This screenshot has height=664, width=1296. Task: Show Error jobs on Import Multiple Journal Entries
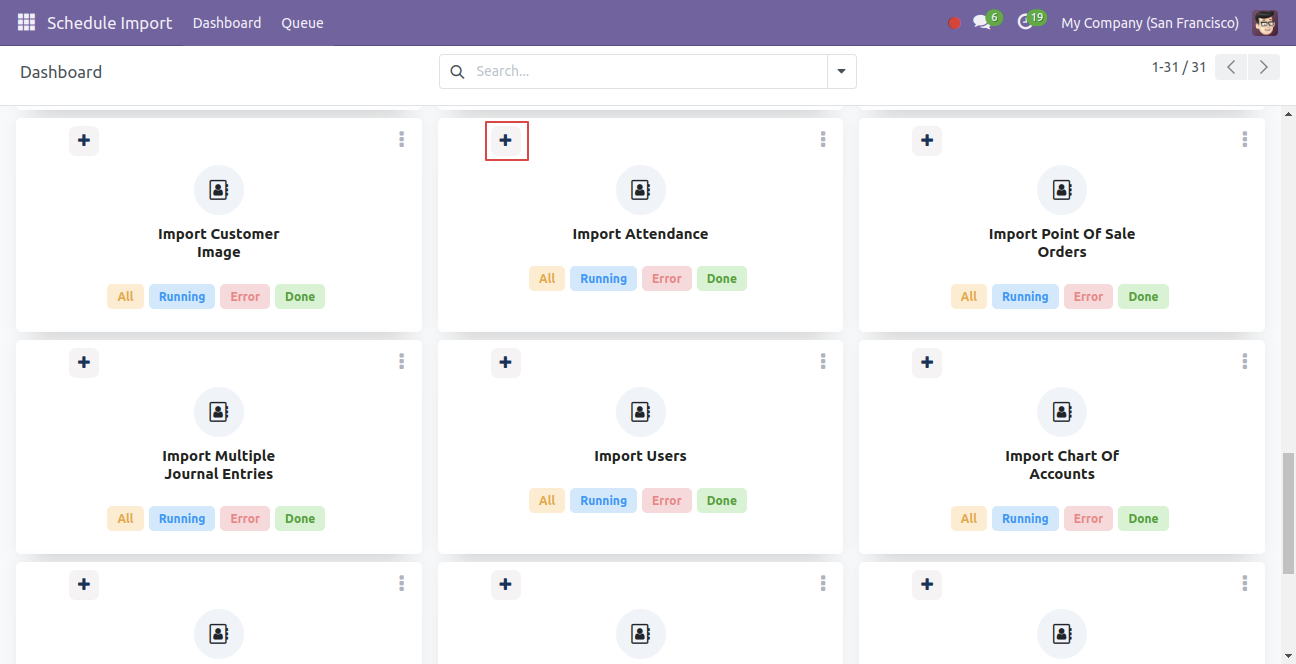245,519
